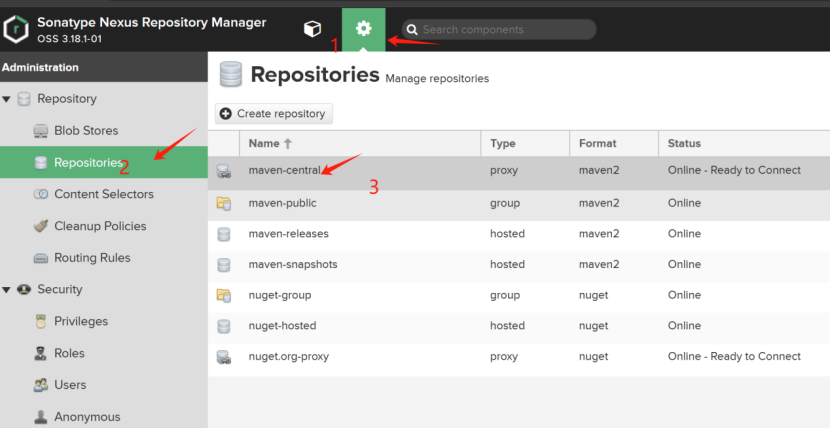Sort by the Status column header

[x=744, y=143]
